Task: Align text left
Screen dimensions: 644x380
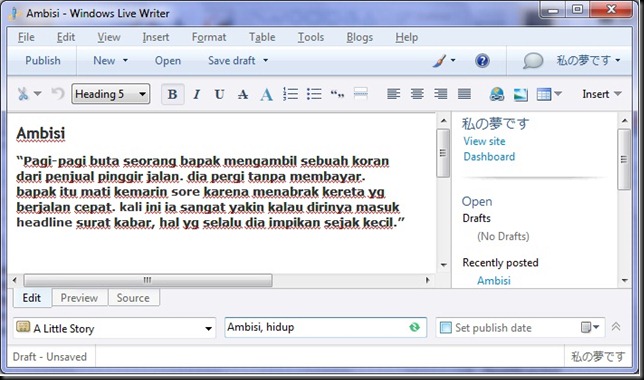Action: tap(393, 94)
